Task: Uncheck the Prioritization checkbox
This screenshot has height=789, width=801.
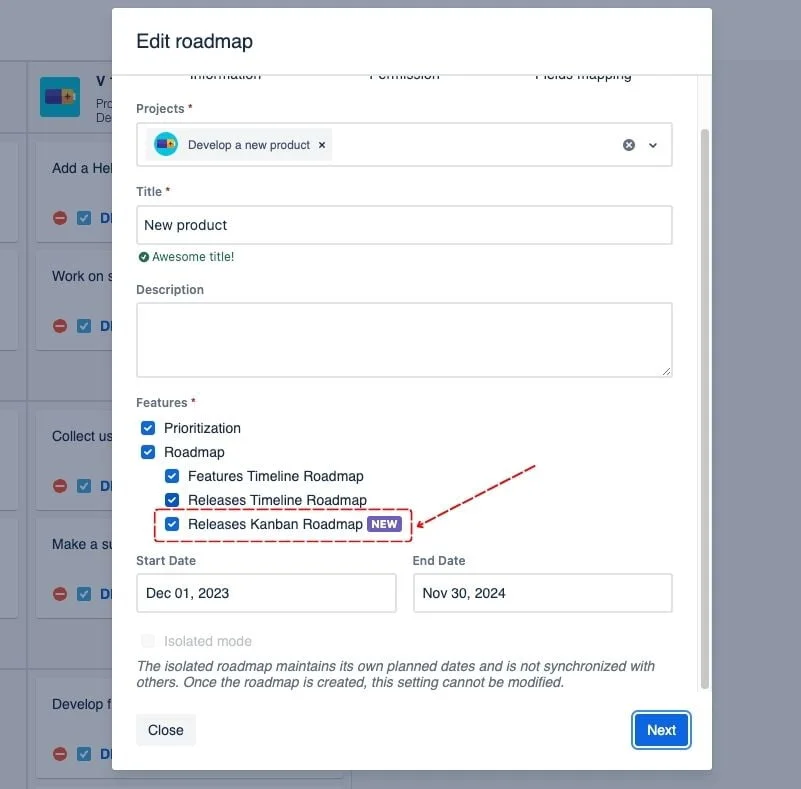Action: [148, 428]
